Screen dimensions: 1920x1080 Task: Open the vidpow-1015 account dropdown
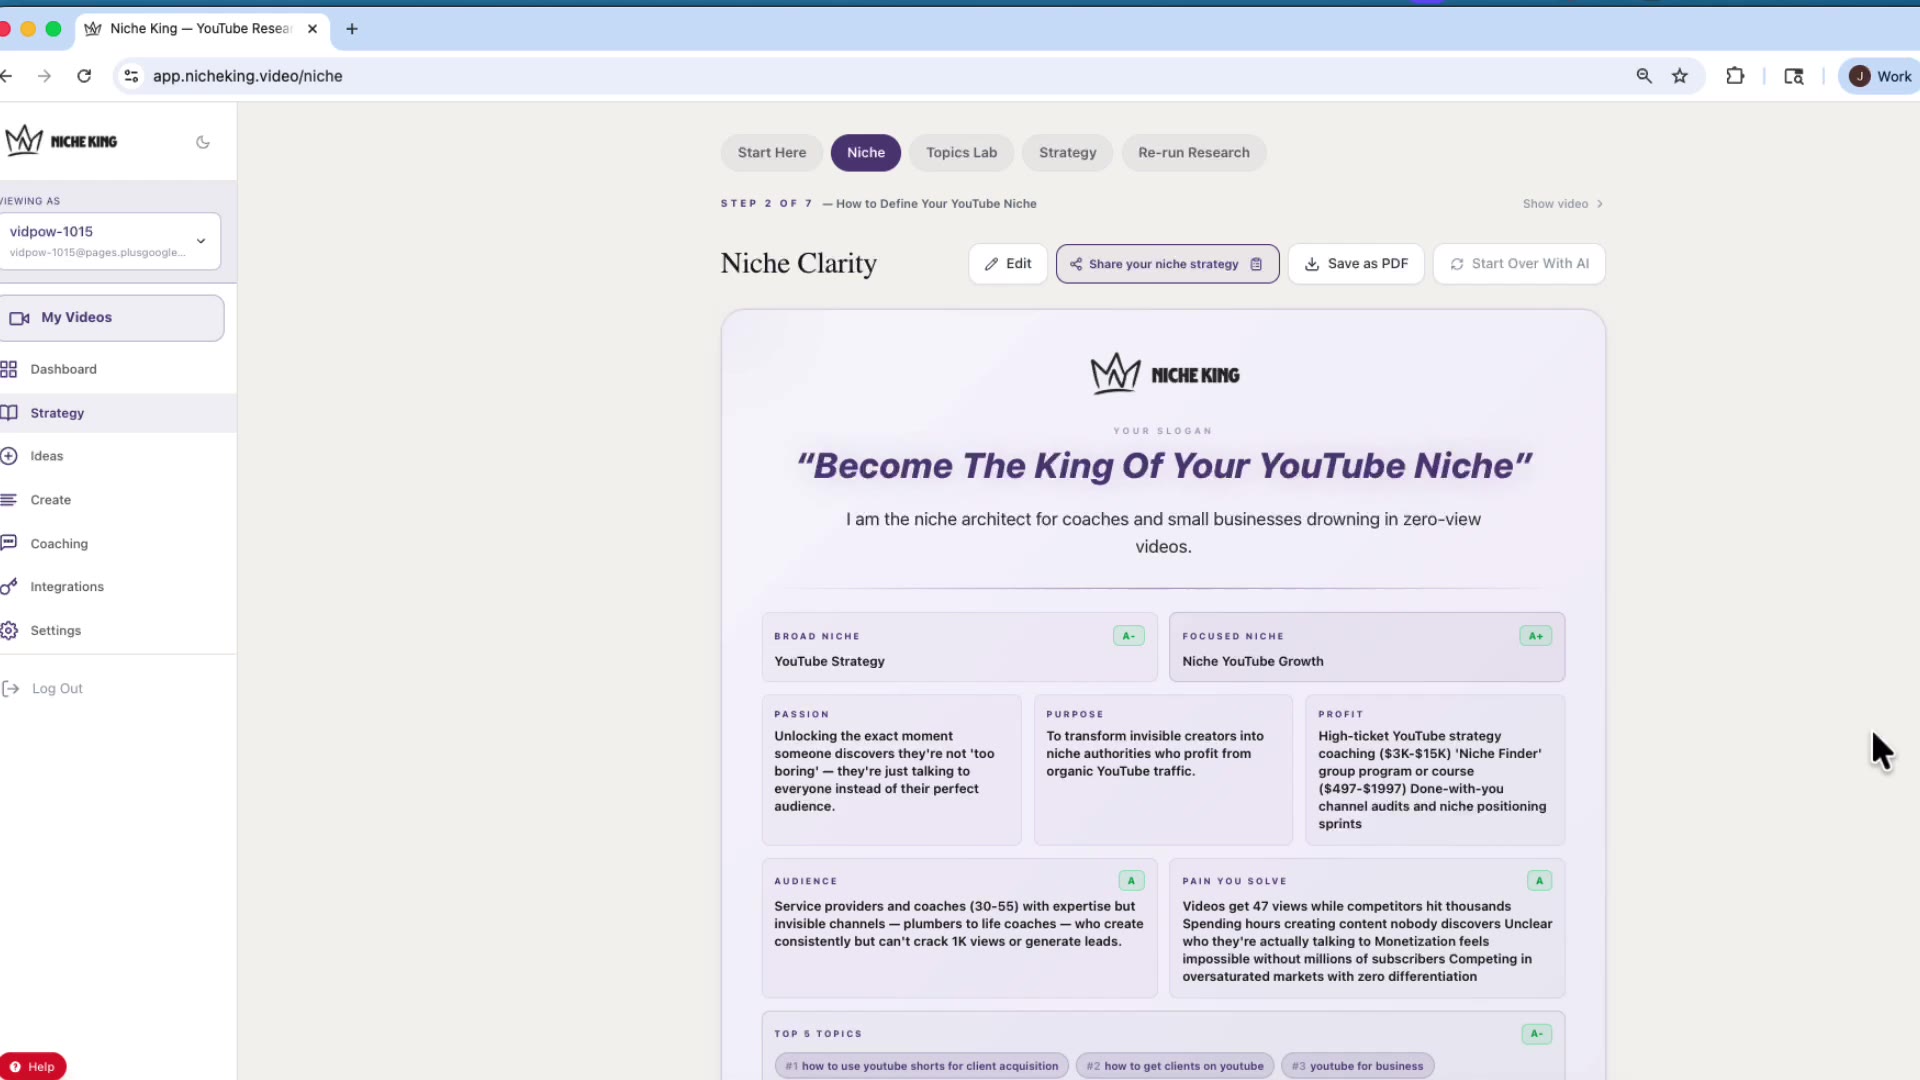pos(108,241)
